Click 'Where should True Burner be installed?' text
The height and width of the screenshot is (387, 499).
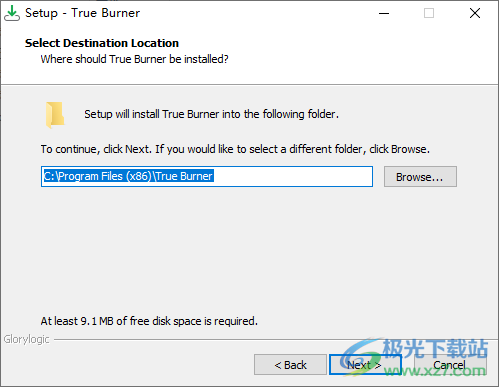coord(134,59)
